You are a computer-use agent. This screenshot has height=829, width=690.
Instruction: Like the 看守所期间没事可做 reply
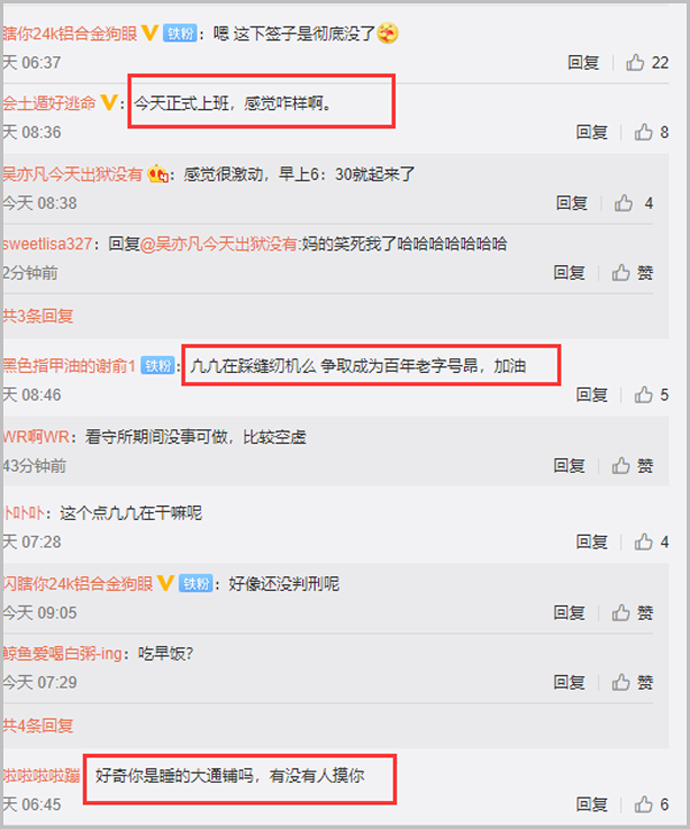point(621,466)
